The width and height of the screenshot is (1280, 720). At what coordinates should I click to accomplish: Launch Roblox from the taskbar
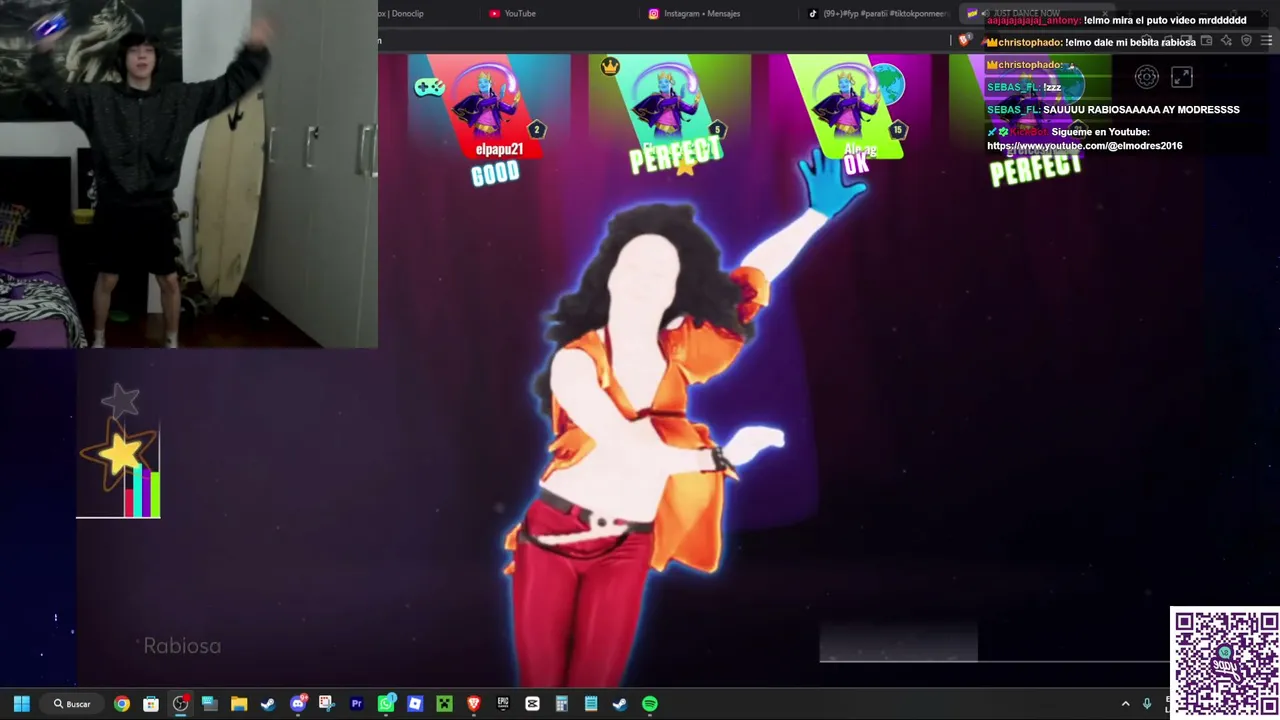click(415, 704)
